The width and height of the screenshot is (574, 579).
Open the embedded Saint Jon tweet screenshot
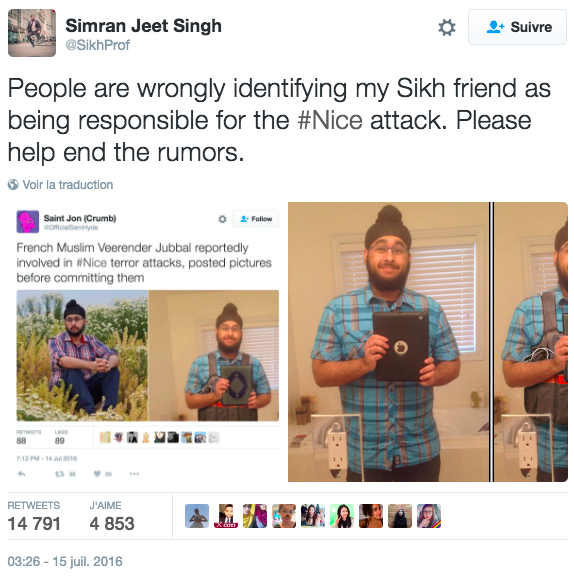pos(147,342)
